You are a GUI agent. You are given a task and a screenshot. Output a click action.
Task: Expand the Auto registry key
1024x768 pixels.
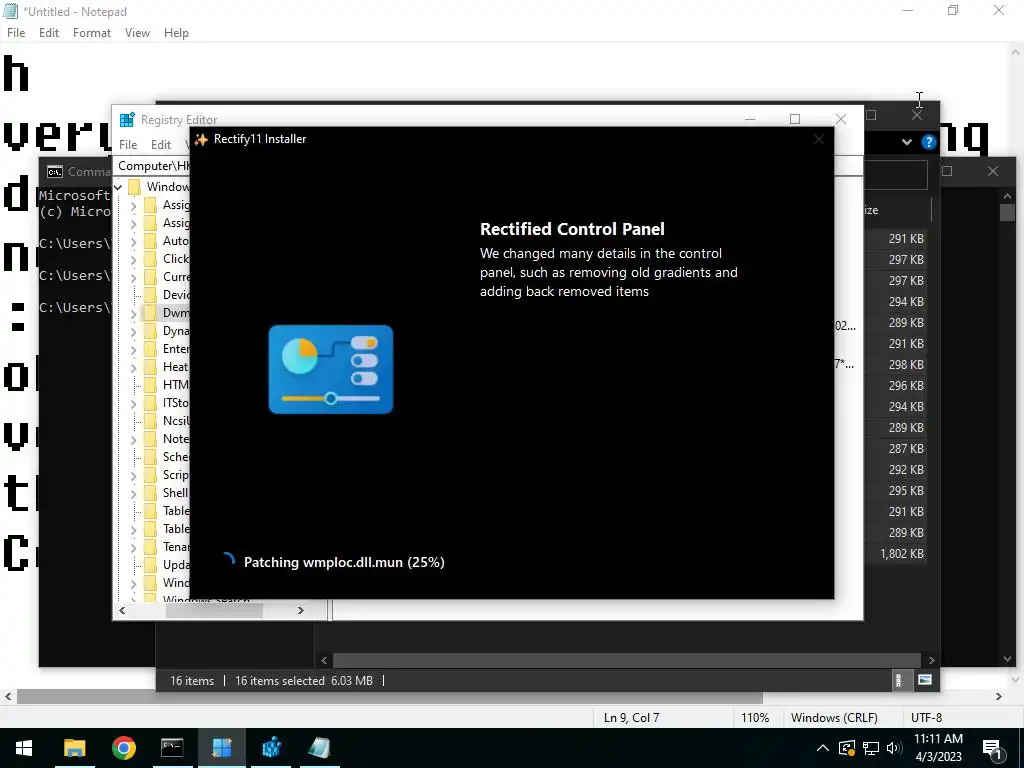(133, 242)
